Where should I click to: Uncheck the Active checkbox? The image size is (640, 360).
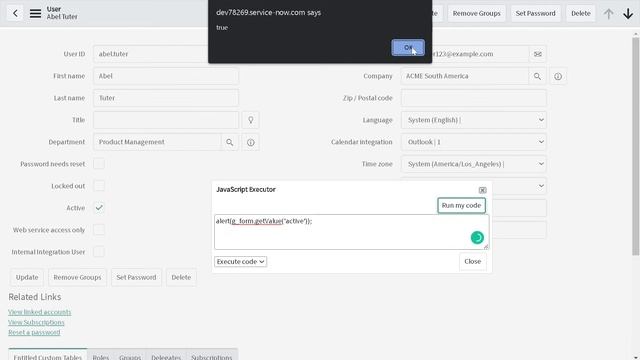[x=99, y=208]
